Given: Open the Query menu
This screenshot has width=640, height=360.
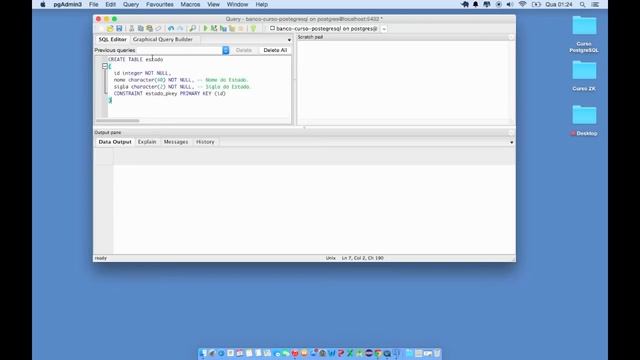Looking at the screenshot, I should 131,4.
